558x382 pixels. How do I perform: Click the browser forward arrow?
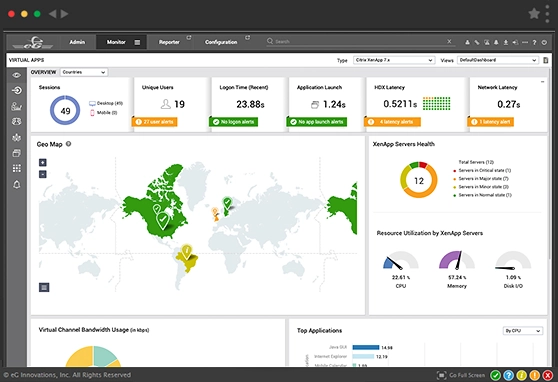coord(64,14)
